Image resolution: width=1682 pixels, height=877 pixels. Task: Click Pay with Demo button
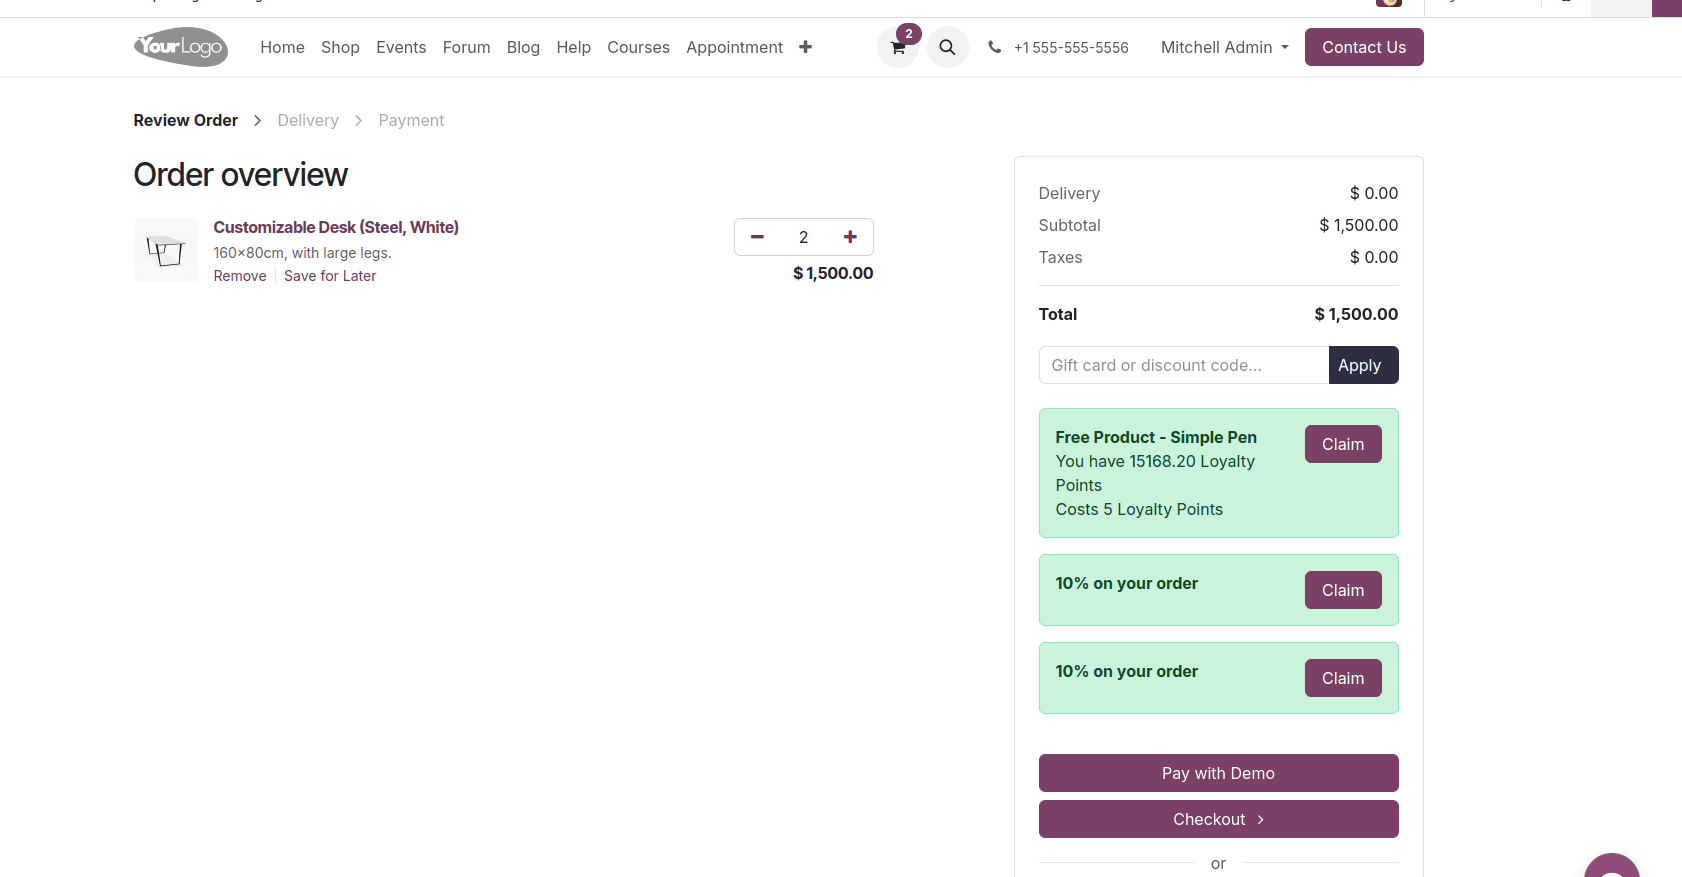pos(1218,773)
